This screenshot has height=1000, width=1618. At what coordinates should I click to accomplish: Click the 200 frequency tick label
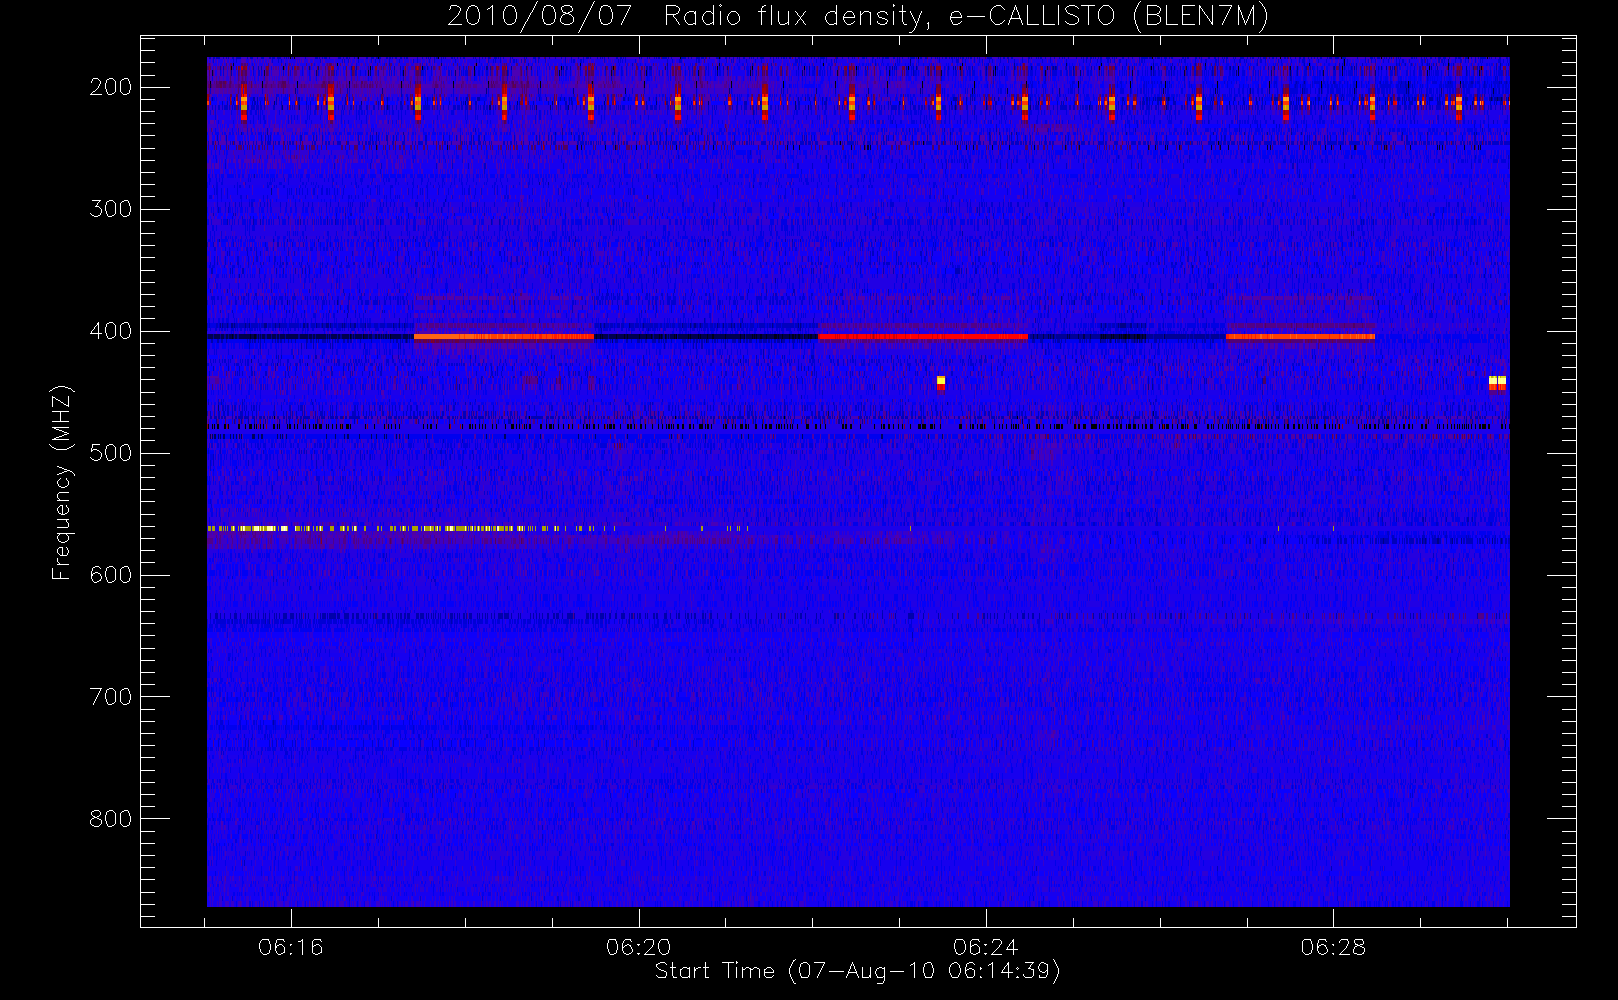pos(111,87)
